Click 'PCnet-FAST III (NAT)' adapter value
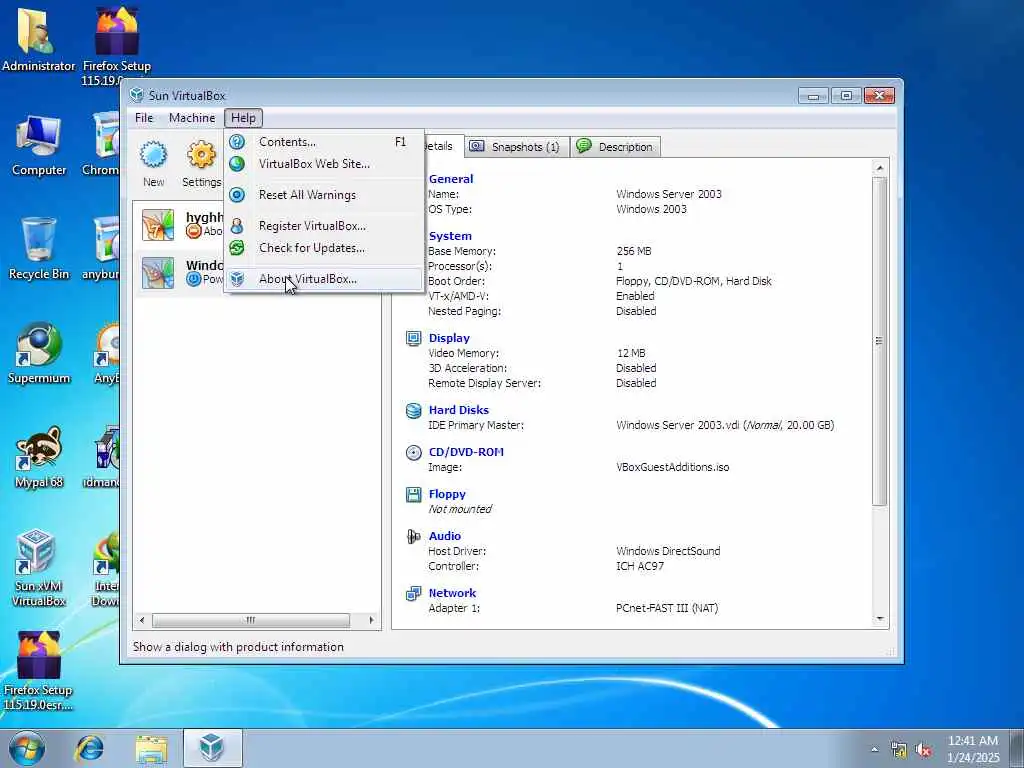Screen dimensions: 1024x768 [x=667, y=609]
